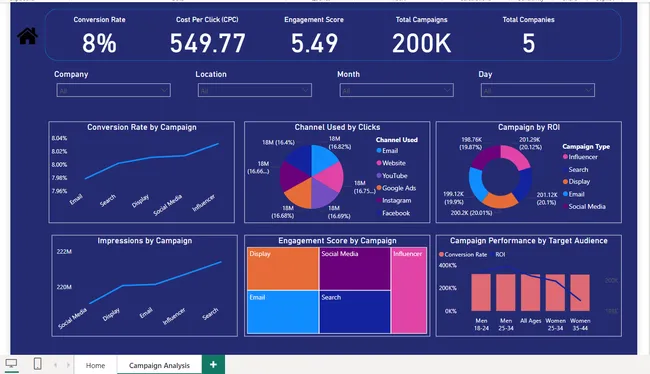Select Email in Channel Used legend
The width and height of the screenshot is (650, 374).
[x=387, y=151]
